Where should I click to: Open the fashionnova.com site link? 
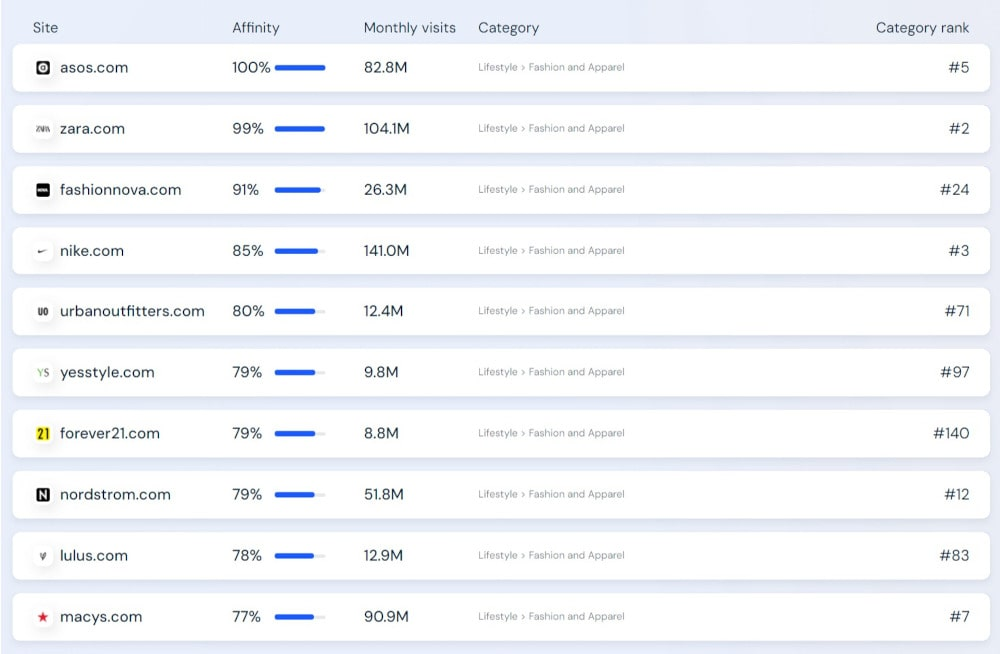[x=121, y=190]
